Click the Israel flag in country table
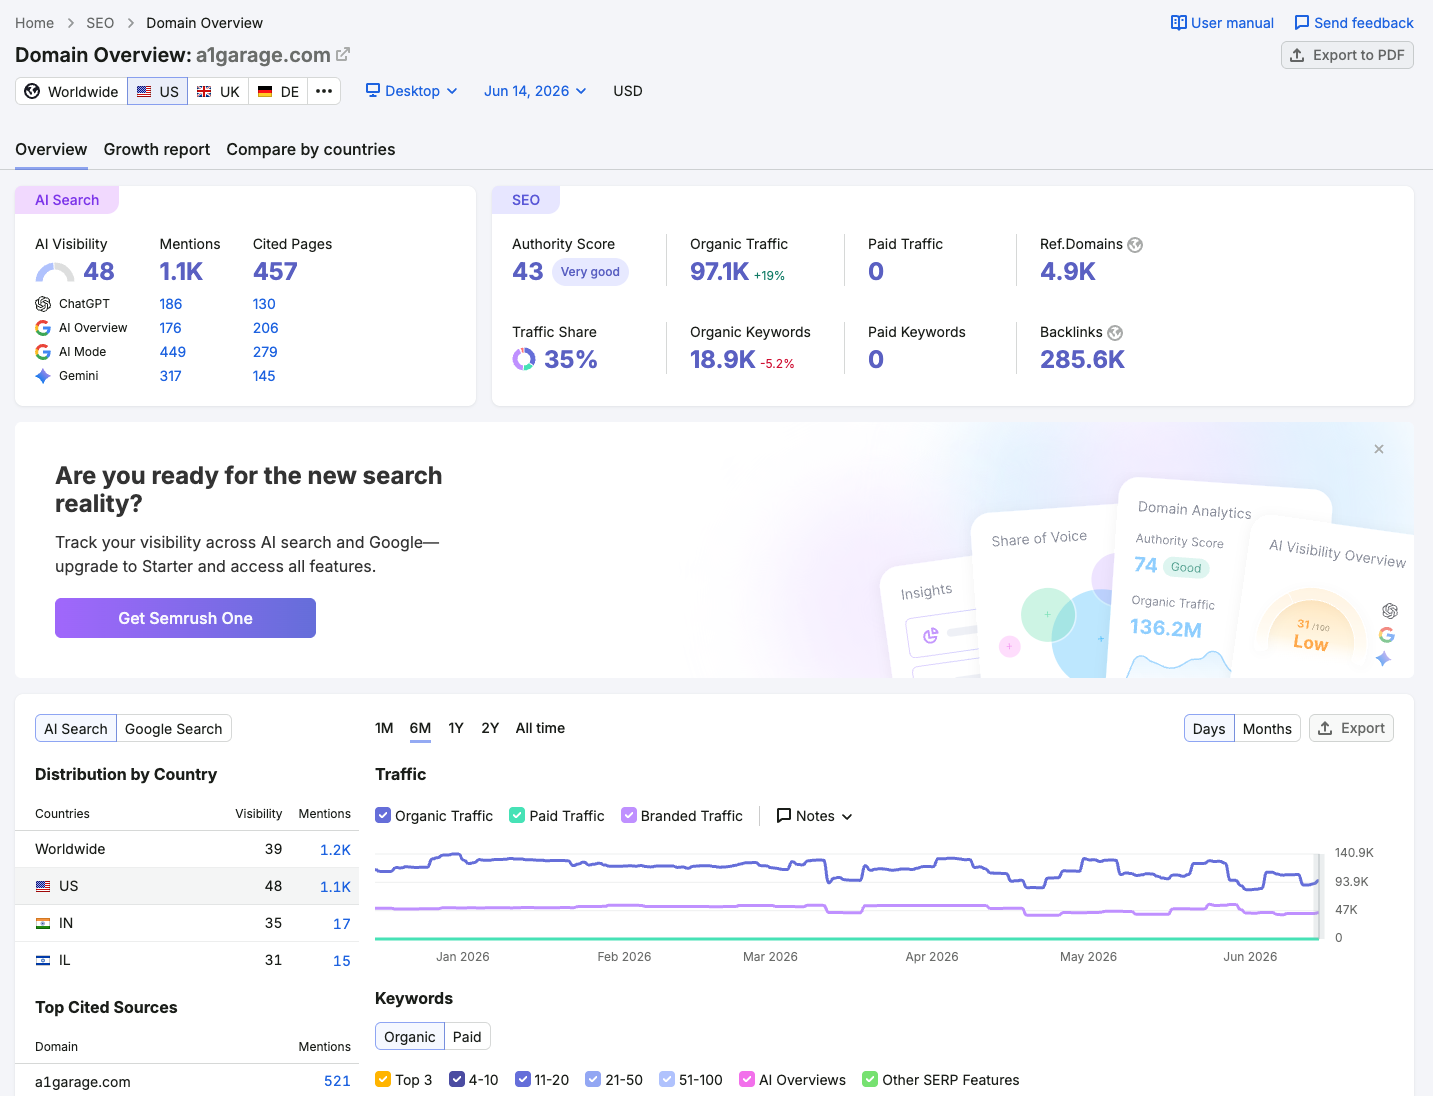1433x1096 pixels. tap(43, 960)
